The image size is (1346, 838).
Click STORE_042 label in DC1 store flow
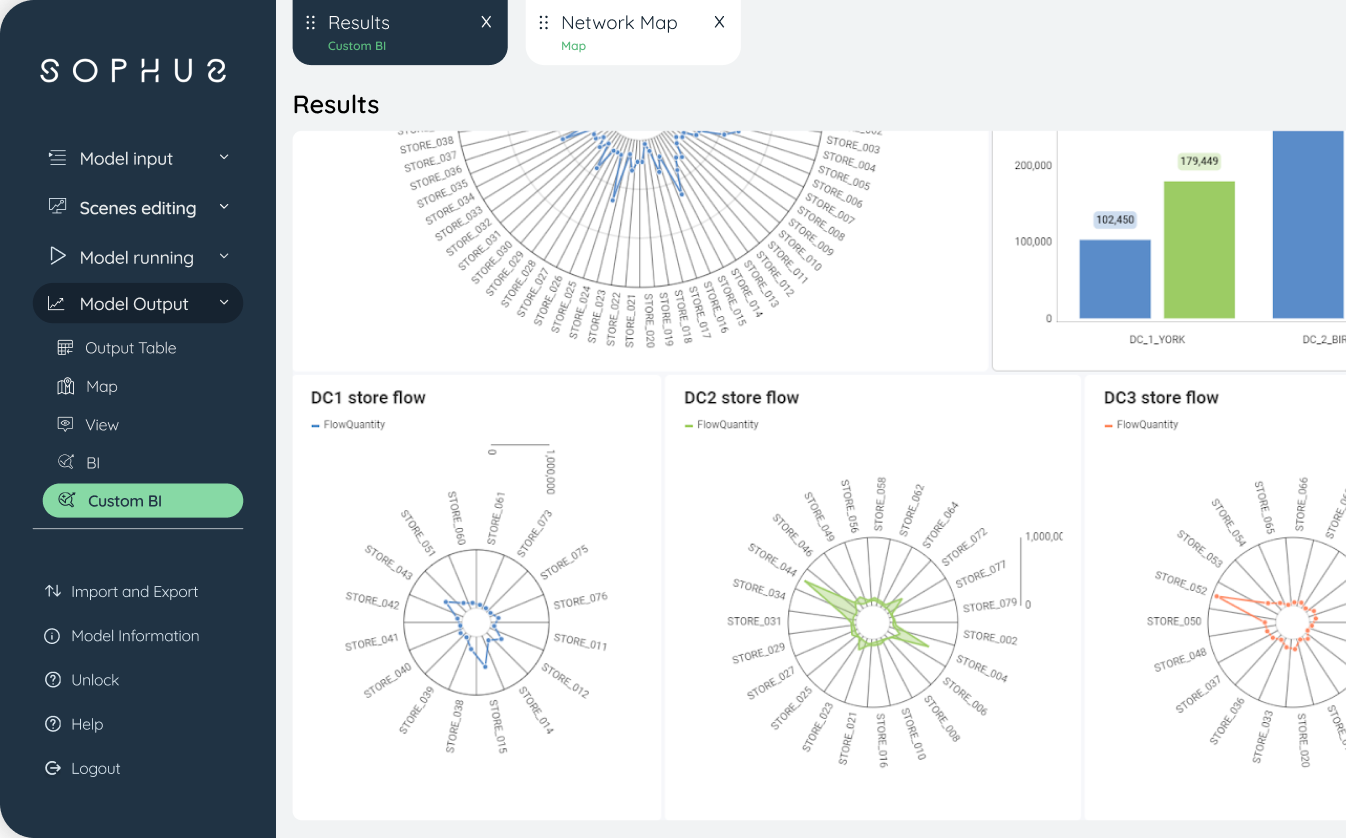(x=373, y=602)
